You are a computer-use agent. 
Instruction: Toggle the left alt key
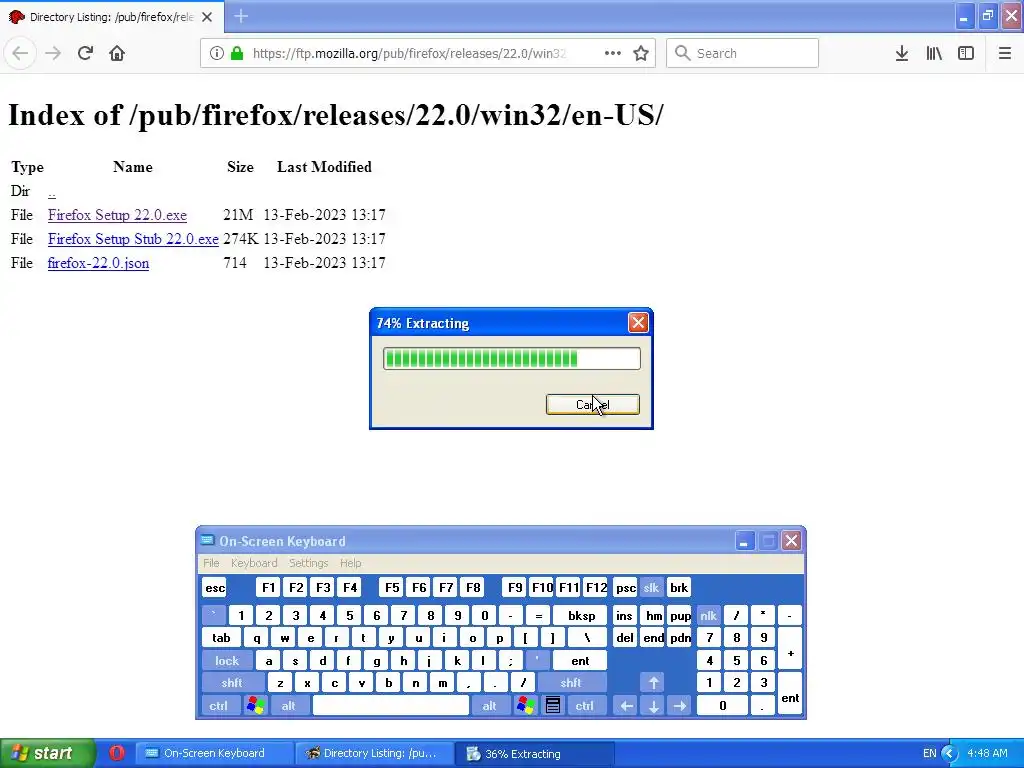(x=288, y=706)
